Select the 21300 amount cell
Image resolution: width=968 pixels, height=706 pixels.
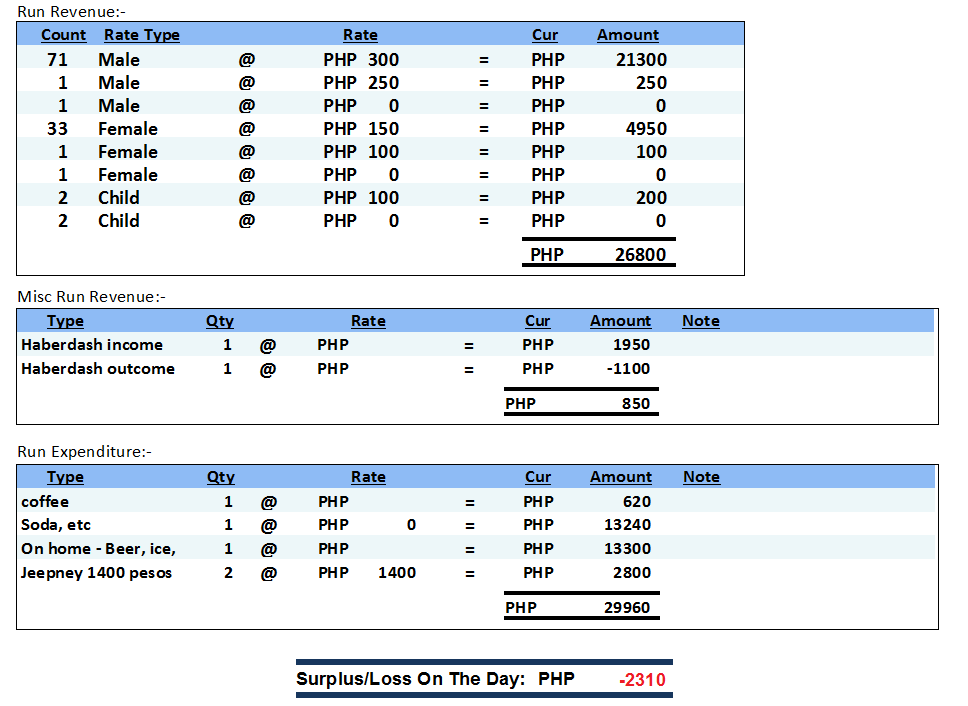pyautogui.click(x=641, y=60)
